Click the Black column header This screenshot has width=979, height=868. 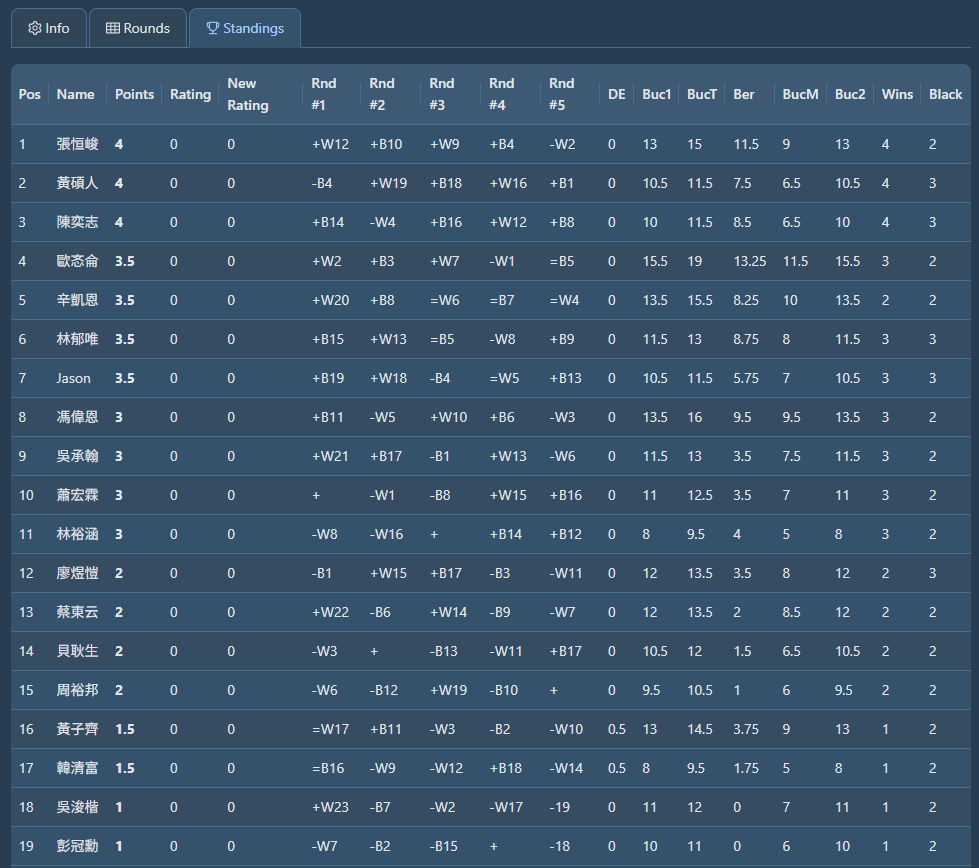click(x=945, y=94)
